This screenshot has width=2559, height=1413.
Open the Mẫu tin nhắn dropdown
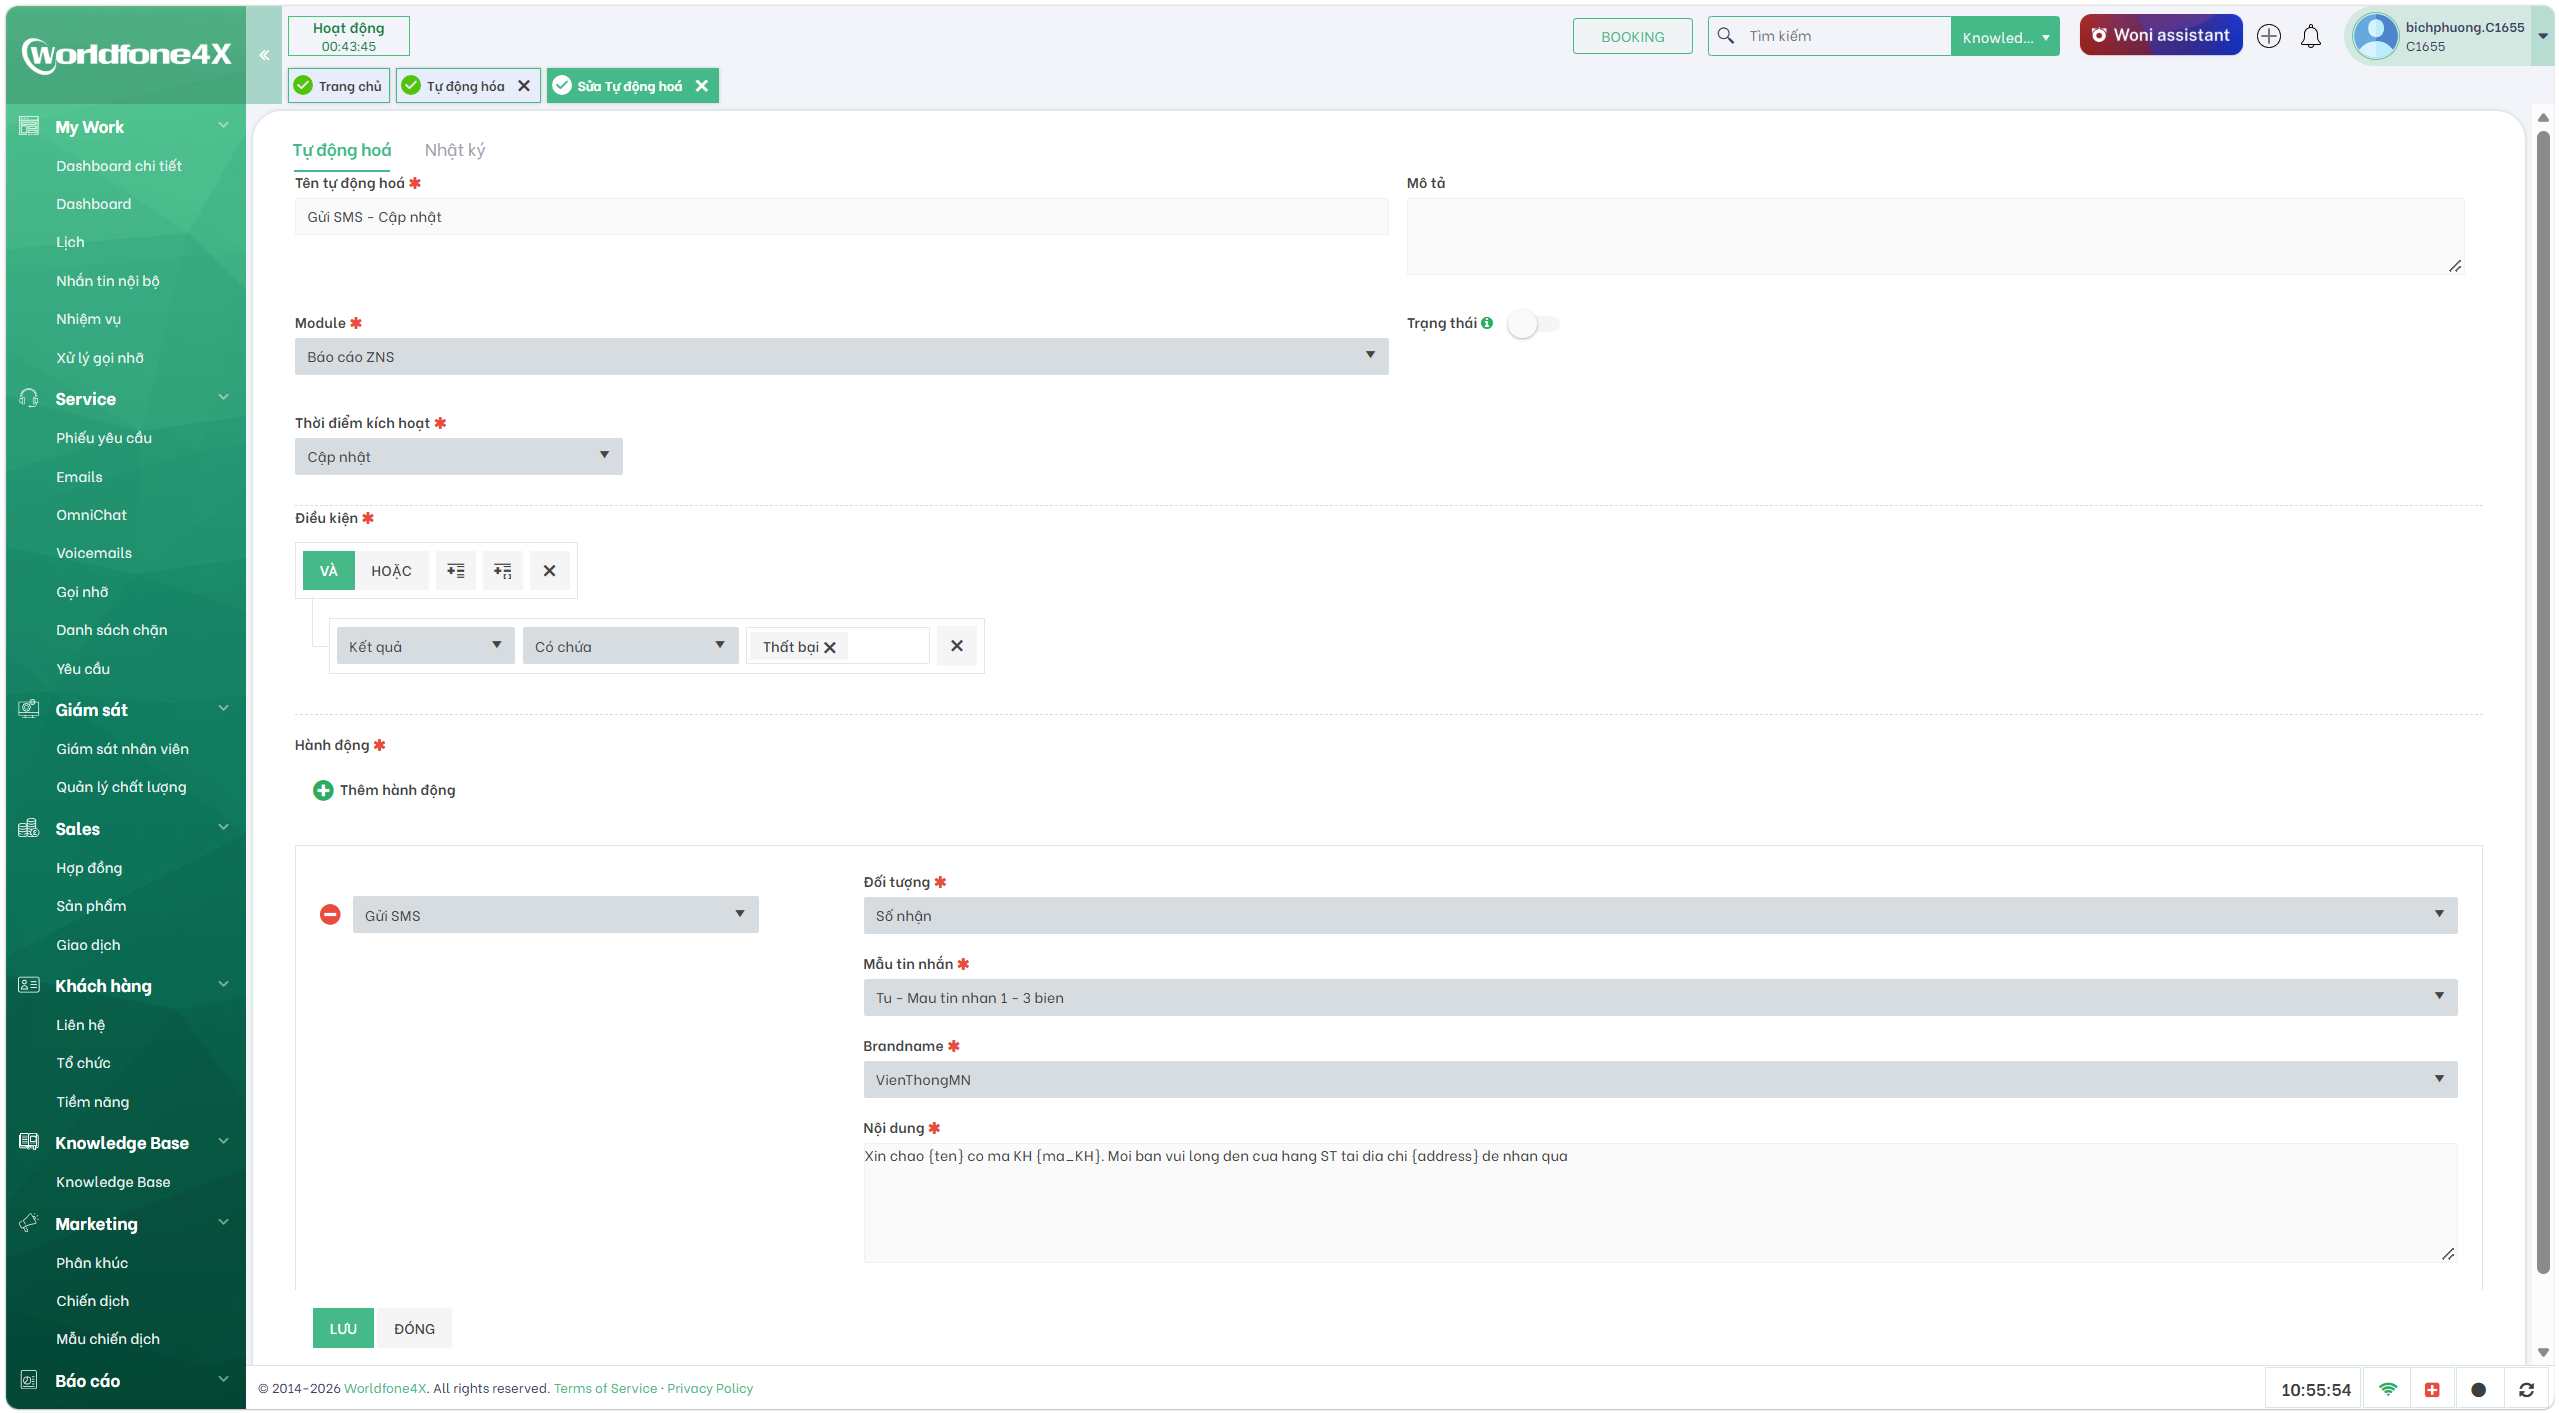pos(1660,997)
